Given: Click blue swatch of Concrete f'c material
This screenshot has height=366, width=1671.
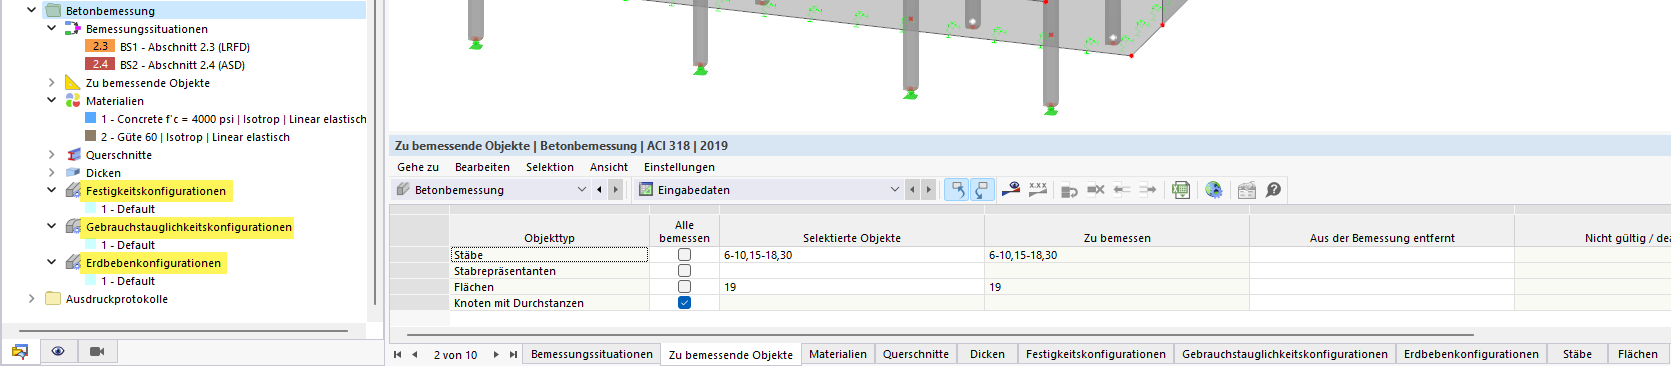Looking at the screenshot, I should (x=90, y=118).
